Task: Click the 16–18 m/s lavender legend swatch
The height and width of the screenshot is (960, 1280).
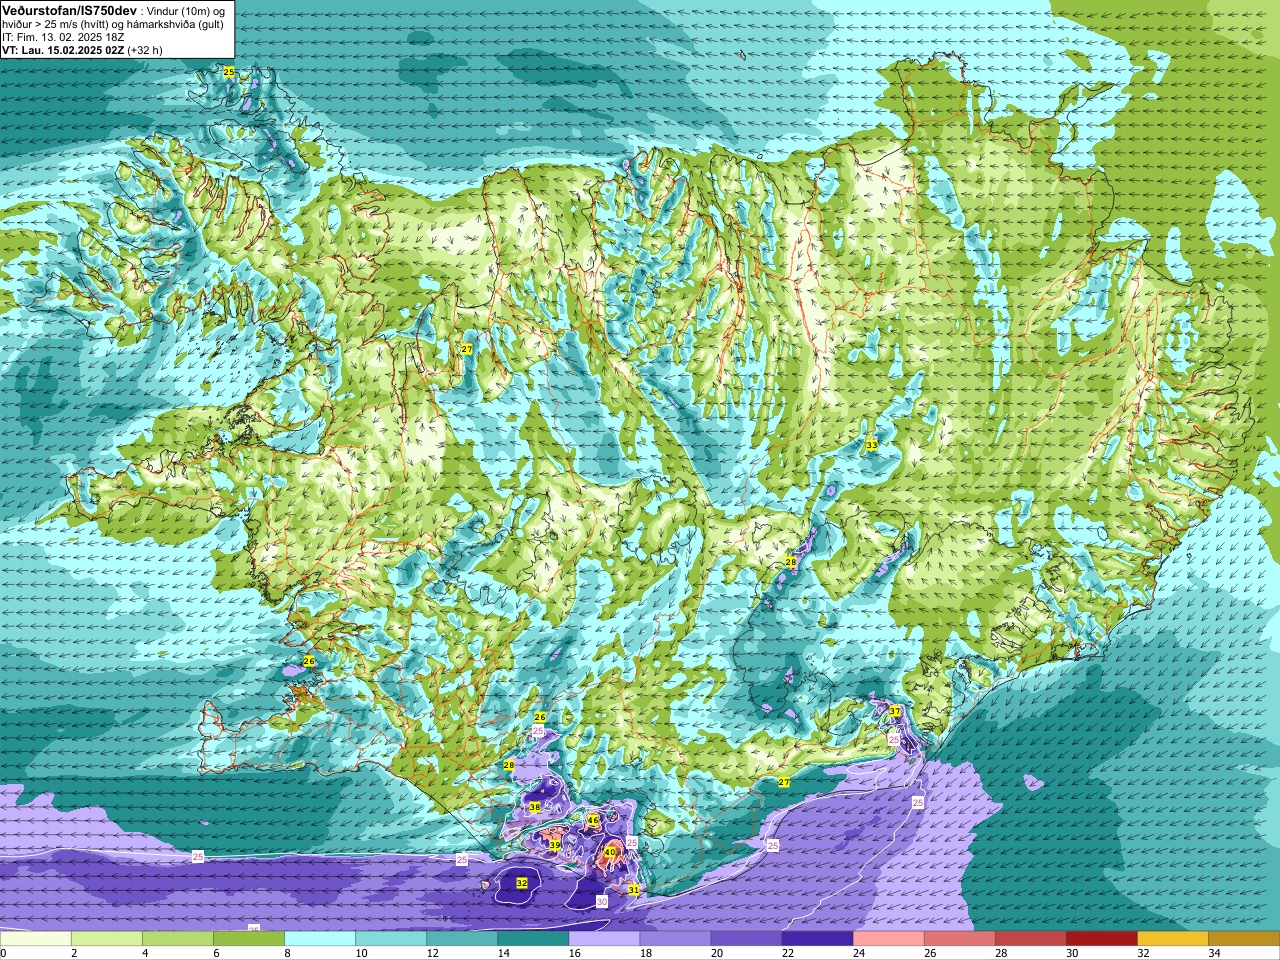Action: [604, 939]
